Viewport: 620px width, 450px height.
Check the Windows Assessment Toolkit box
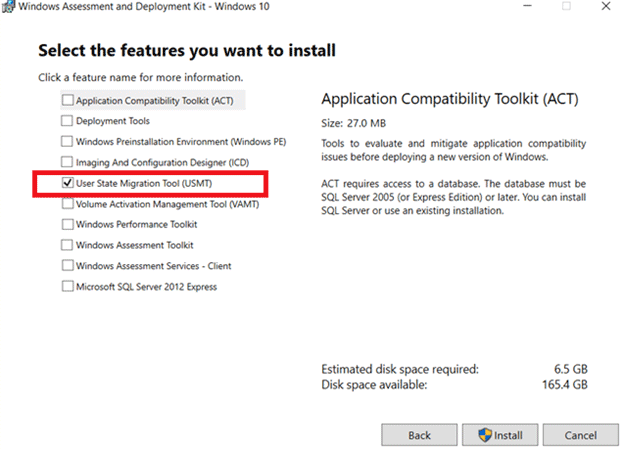point(67,245)
